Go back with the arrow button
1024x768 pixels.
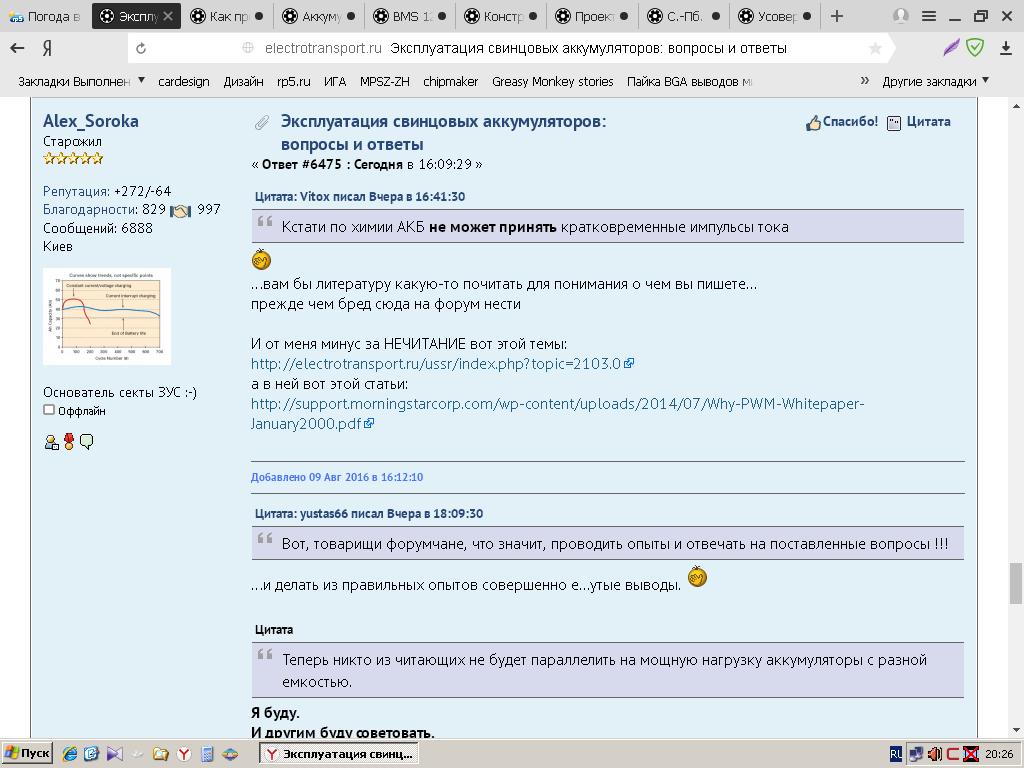point(17,48)
